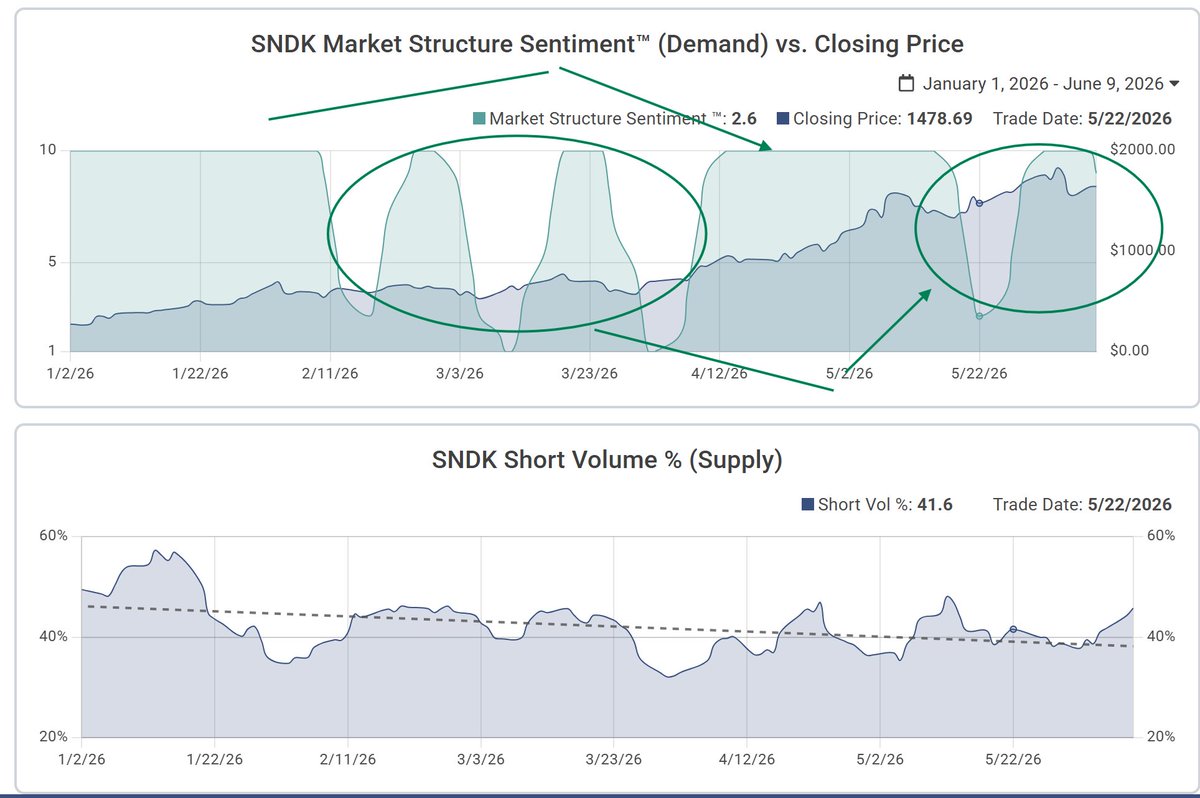Viewport: 1200px width, 798px height.
Task: Click the '1/2/26' x-axis label on the sentiment chart
Action: coord(71,373)
